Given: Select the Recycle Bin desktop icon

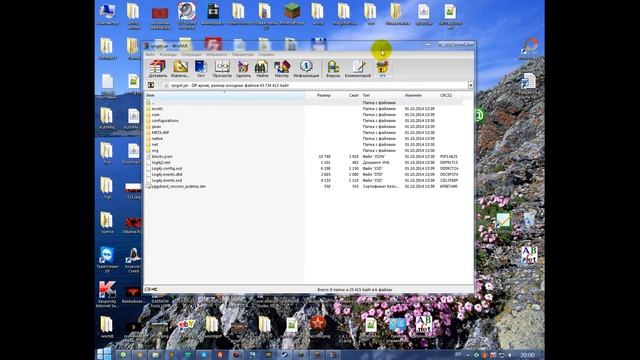Looking at the screenshot, I should (x=529, y=220).
